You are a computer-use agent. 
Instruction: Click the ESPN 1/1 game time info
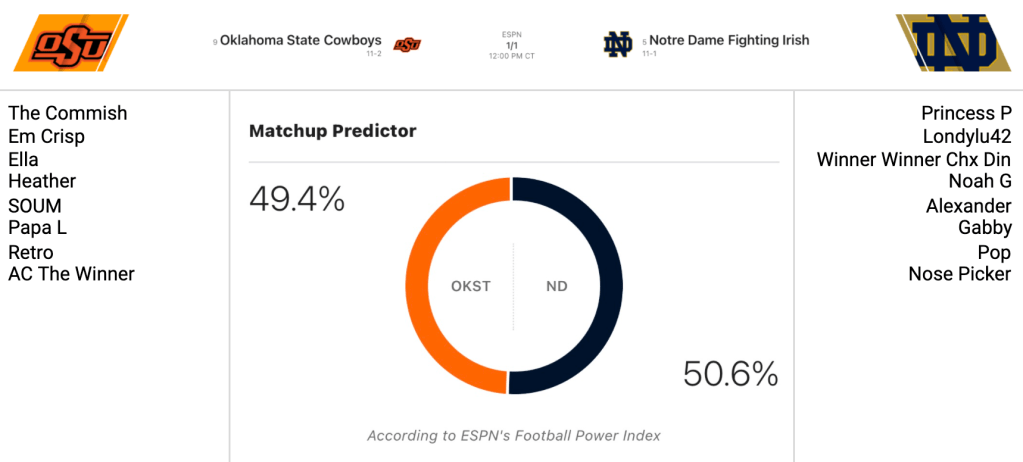511,45
